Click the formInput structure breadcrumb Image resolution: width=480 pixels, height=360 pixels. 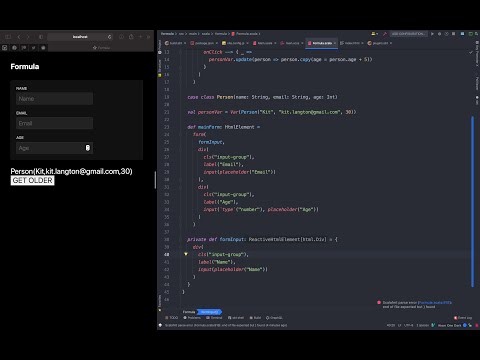pyautogui.click(x=209, y=312)
